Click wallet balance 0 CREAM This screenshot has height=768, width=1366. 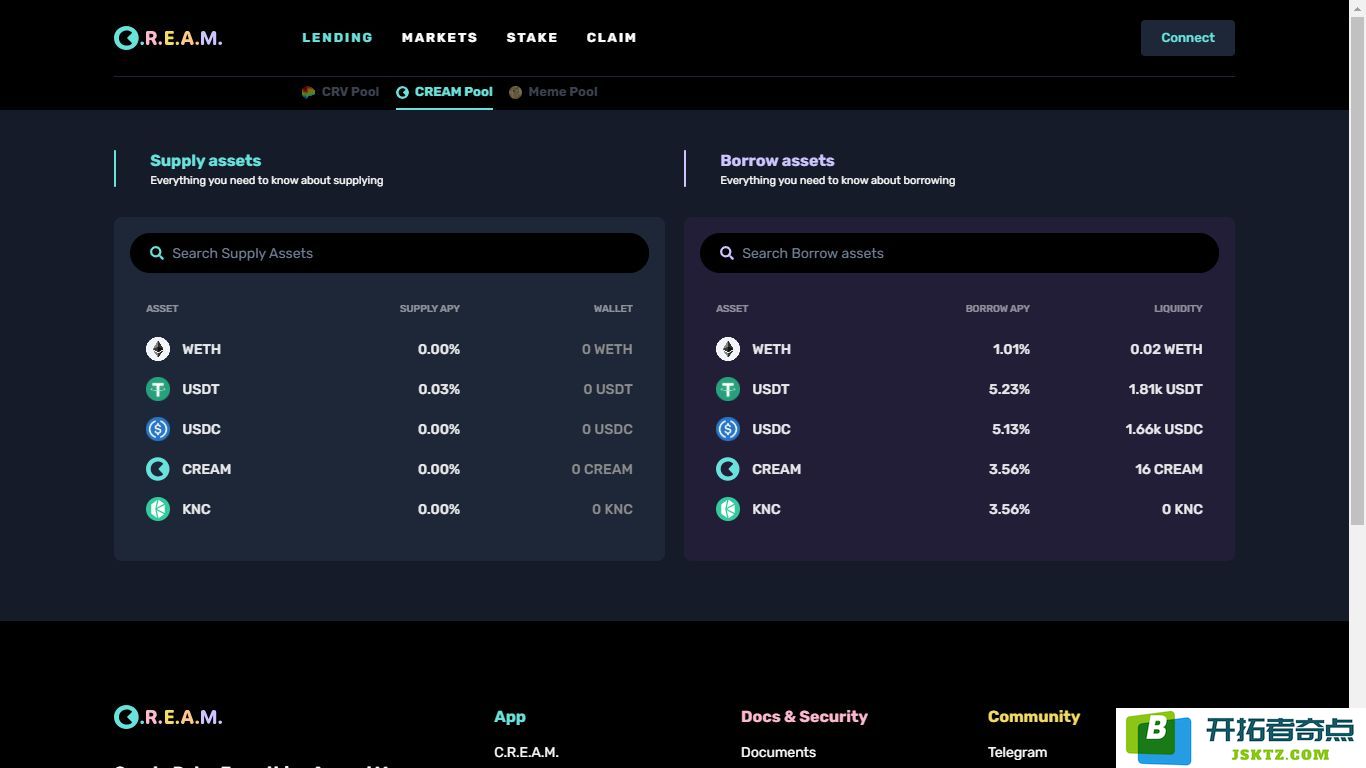pyautogui.click(x=602, y=469)
